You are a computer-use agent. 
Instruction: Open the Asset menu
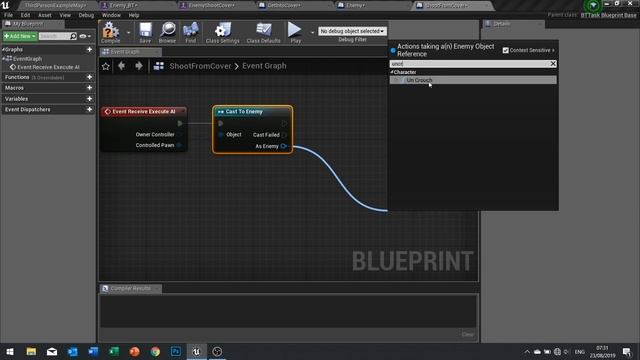45,15
